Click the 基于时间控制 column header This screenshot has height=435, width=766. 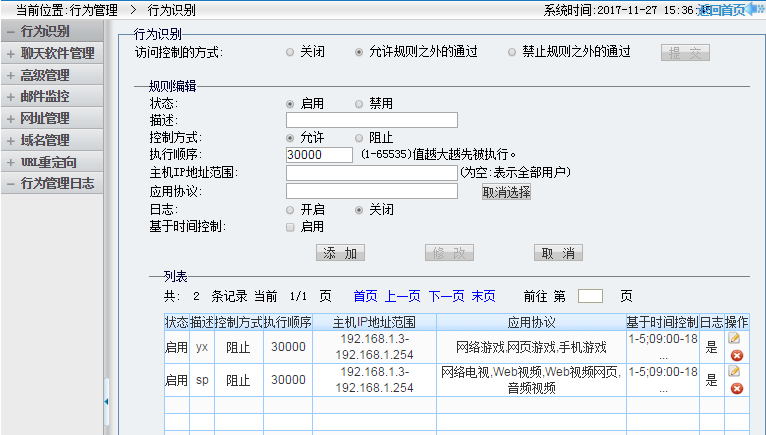[x=662, y=322]
